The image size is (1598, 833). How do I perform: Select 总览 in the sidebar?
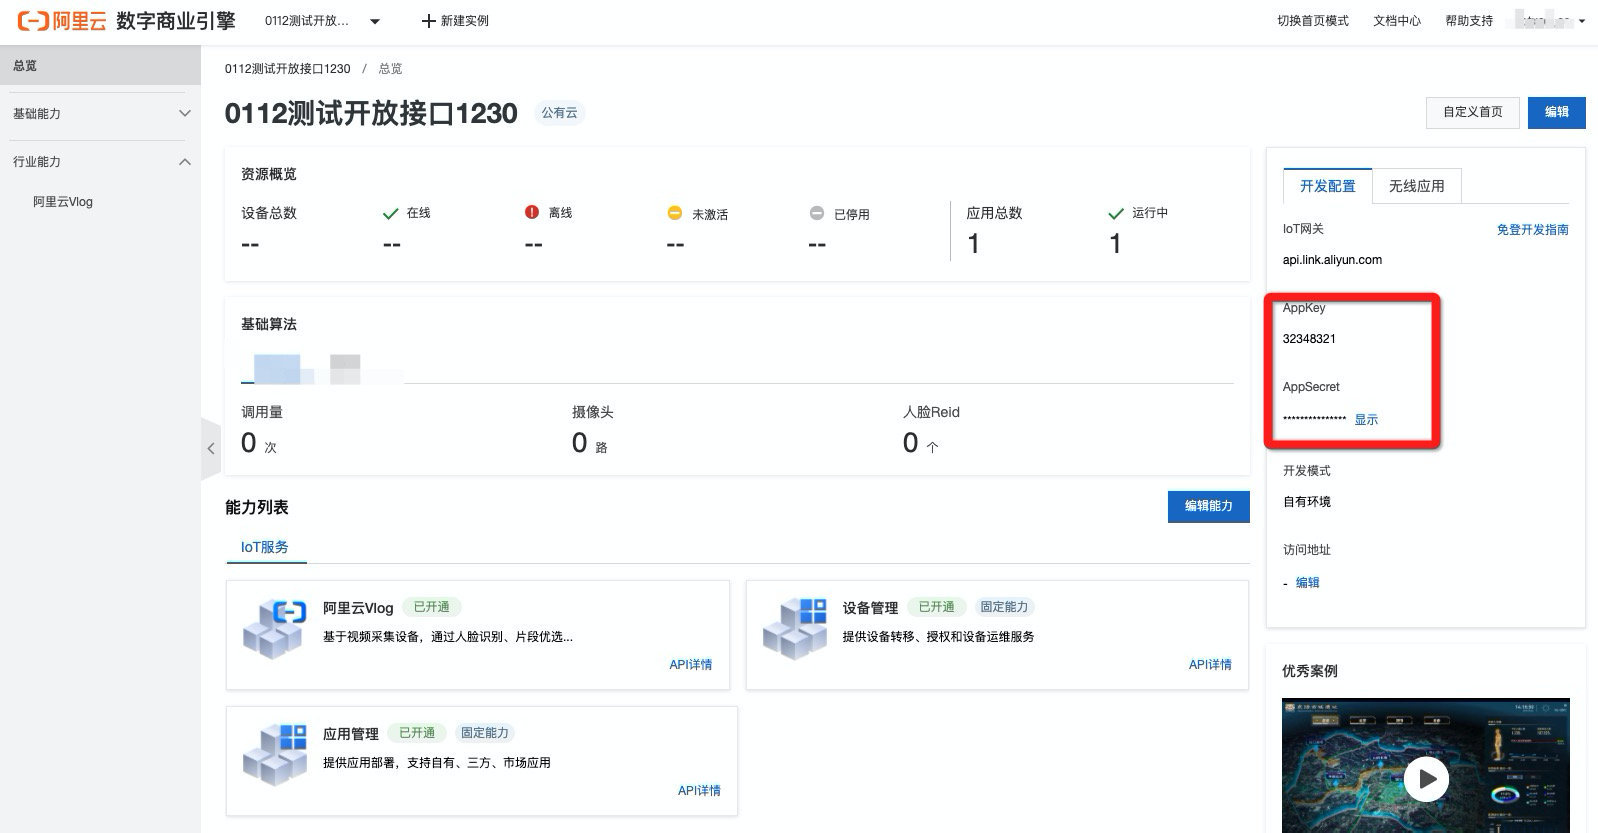100,65
